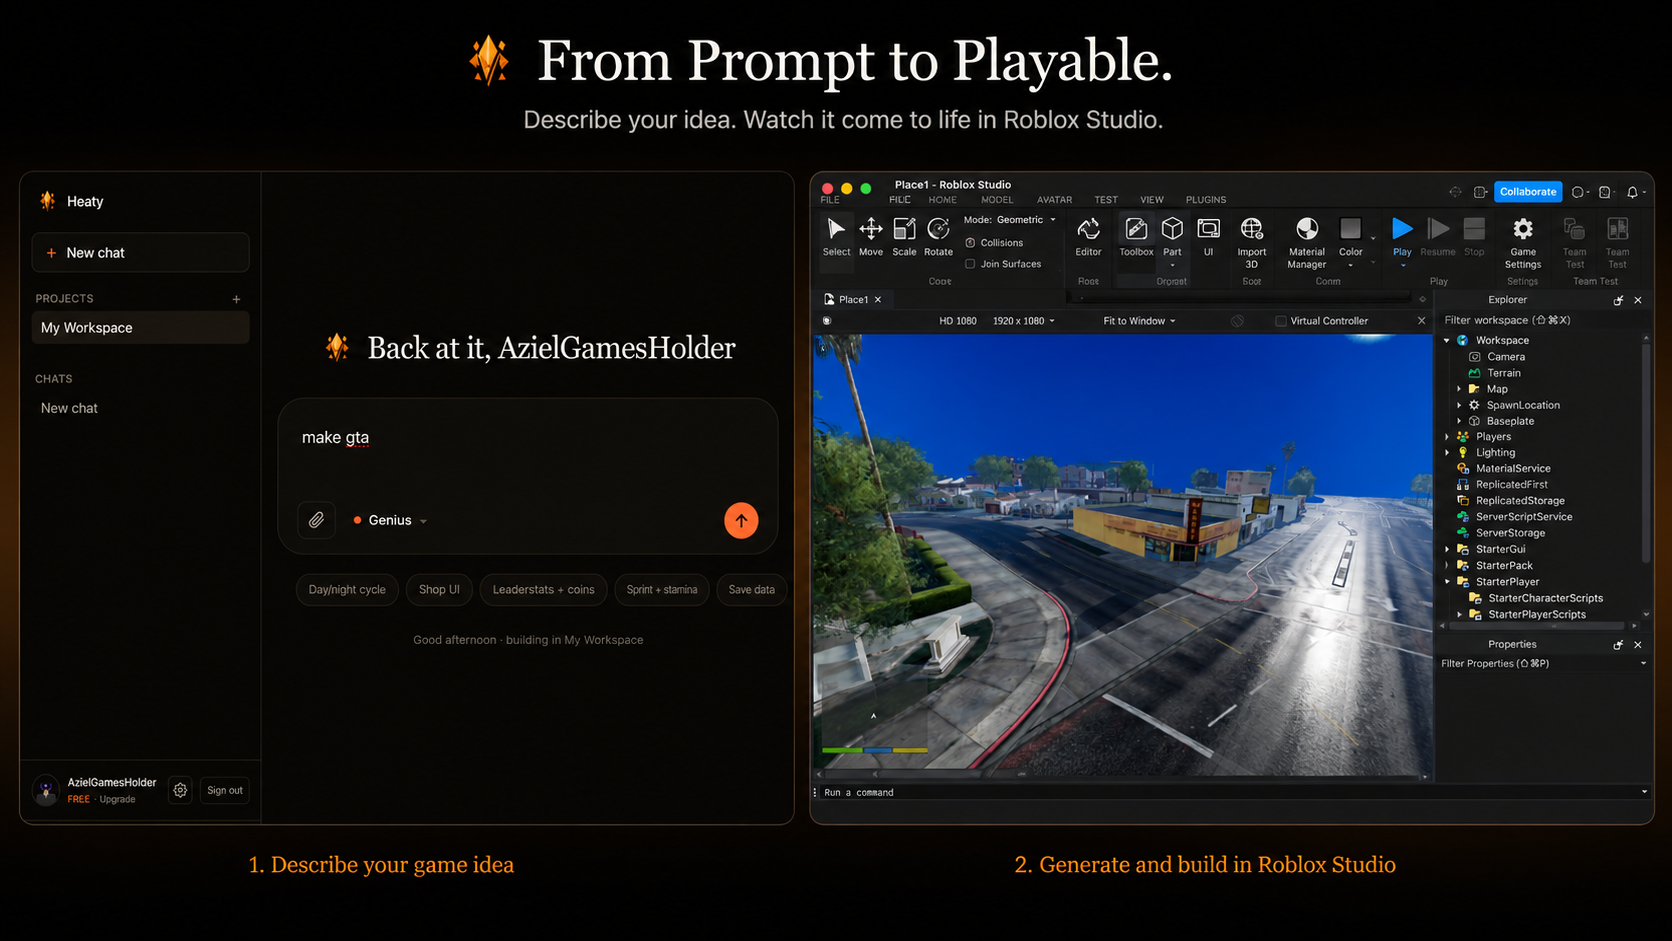Switch to the Rotate tool
Screen dimensions: 1672x941
(938, 237)
